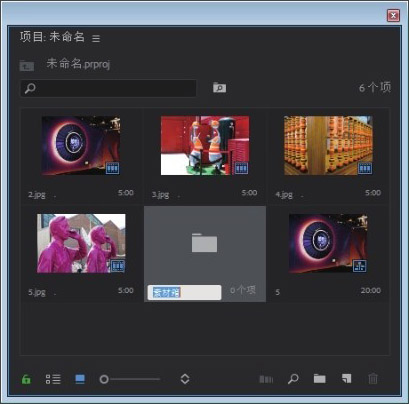This screenshot has height=404, width=409.
Task: Click the New Item icon
Action: tap(347, 379)
